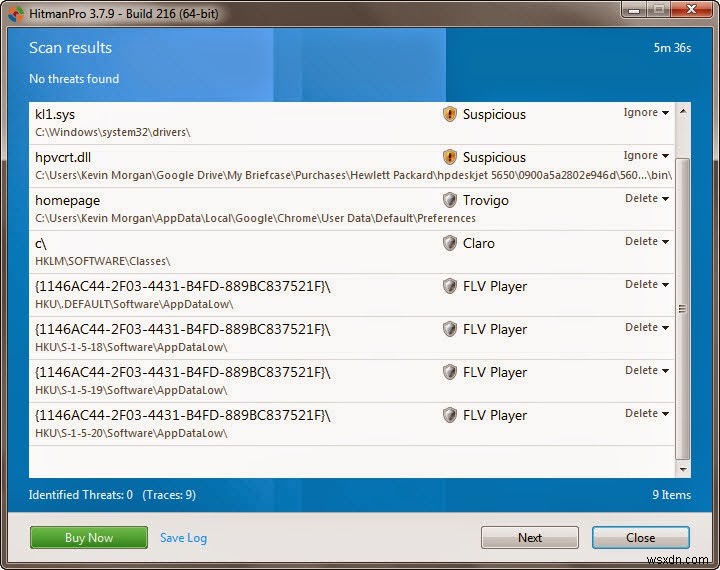Click the HKLM\SOFTWARE\Classes\ path
The height and width of the screenshot is (570, 720).
pos(103,261)
